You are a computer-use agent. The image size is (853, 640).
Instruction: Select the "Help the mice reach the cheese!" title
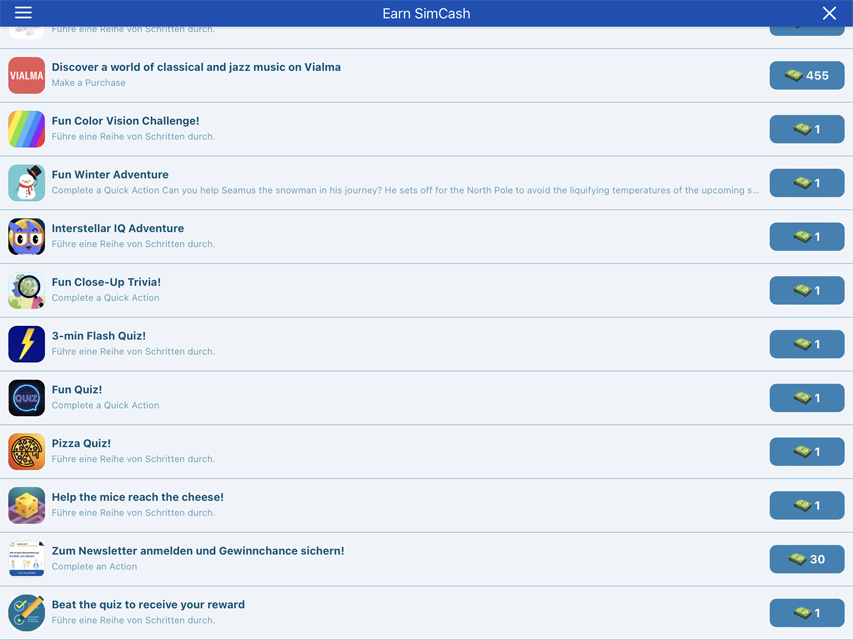[x=138, y=497]
